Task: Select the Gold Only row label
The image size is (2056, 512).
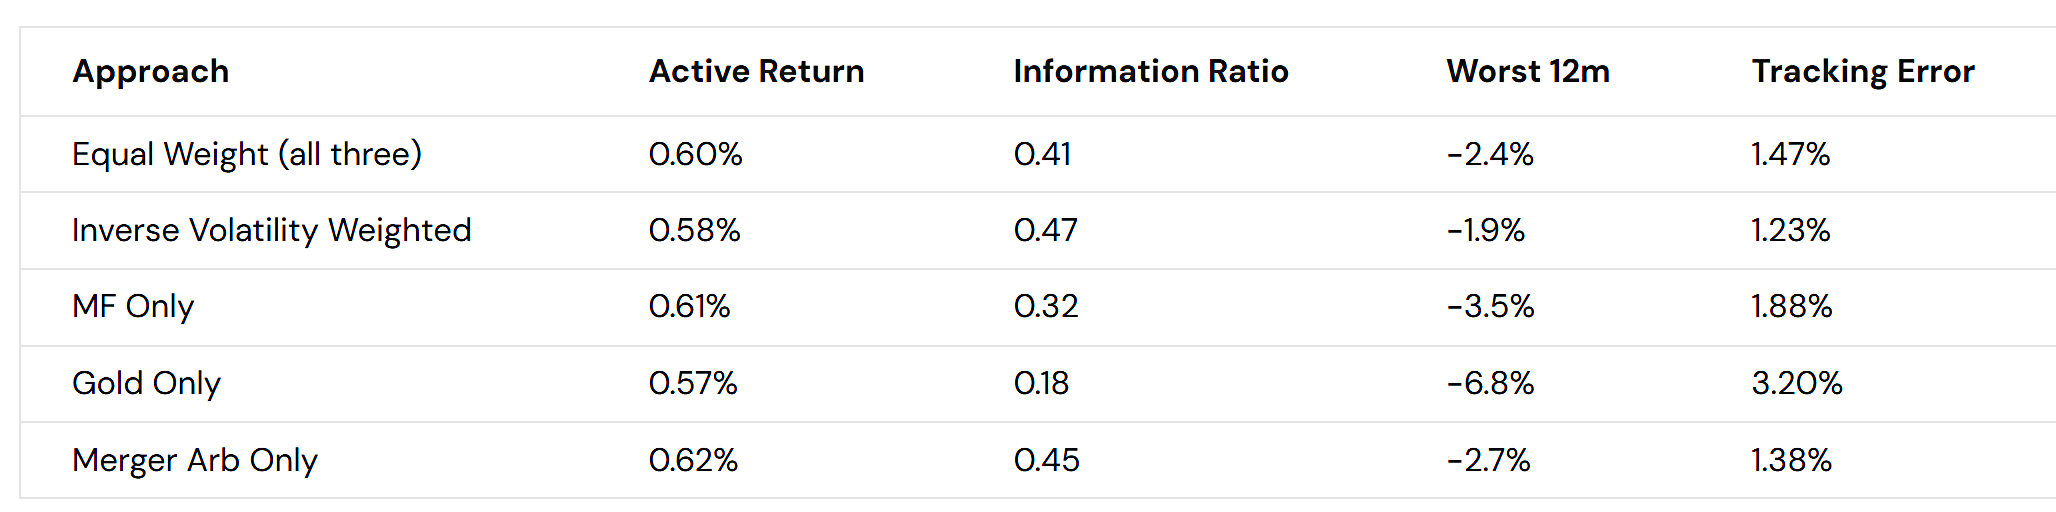Action: tap(146, 383)
